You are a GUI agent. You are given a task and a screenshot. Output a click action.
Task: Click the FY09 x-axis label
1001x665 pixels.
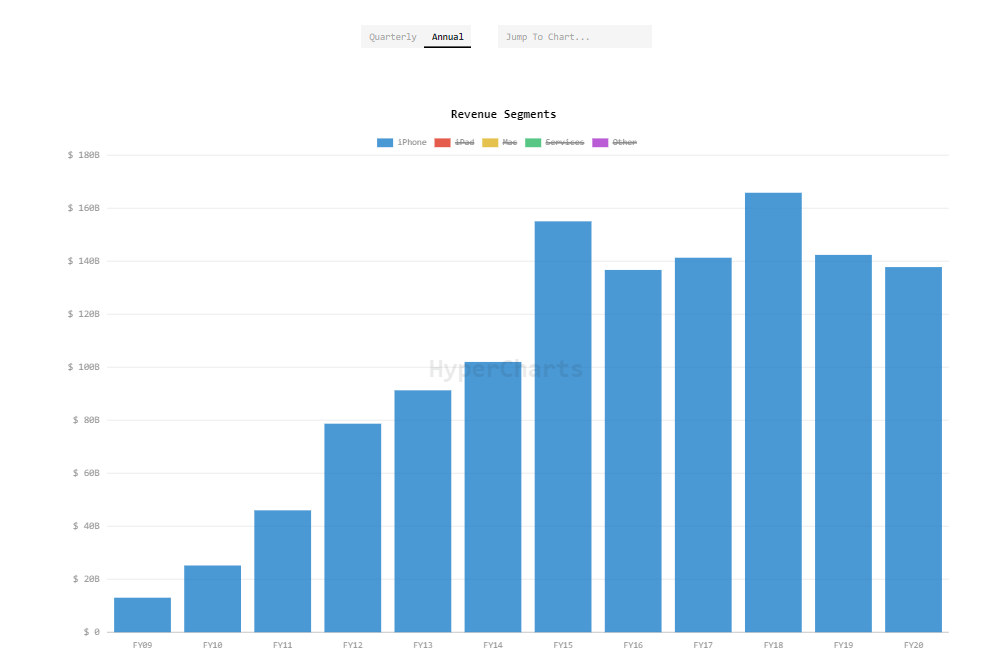tap(142, 645)
